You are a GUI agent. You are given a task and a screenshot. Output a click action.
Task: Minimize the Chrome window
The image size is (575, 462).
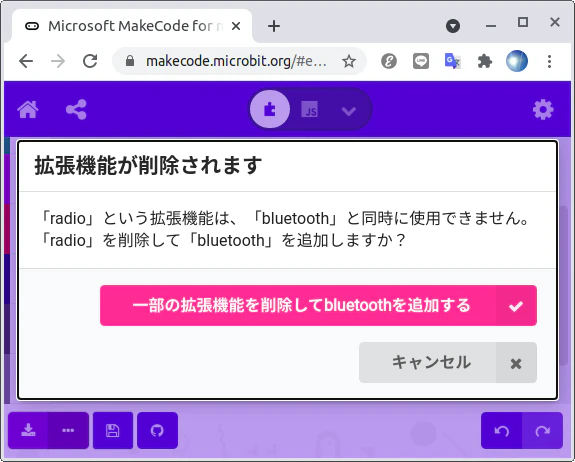pyautogui.click(x=491, y=26)
